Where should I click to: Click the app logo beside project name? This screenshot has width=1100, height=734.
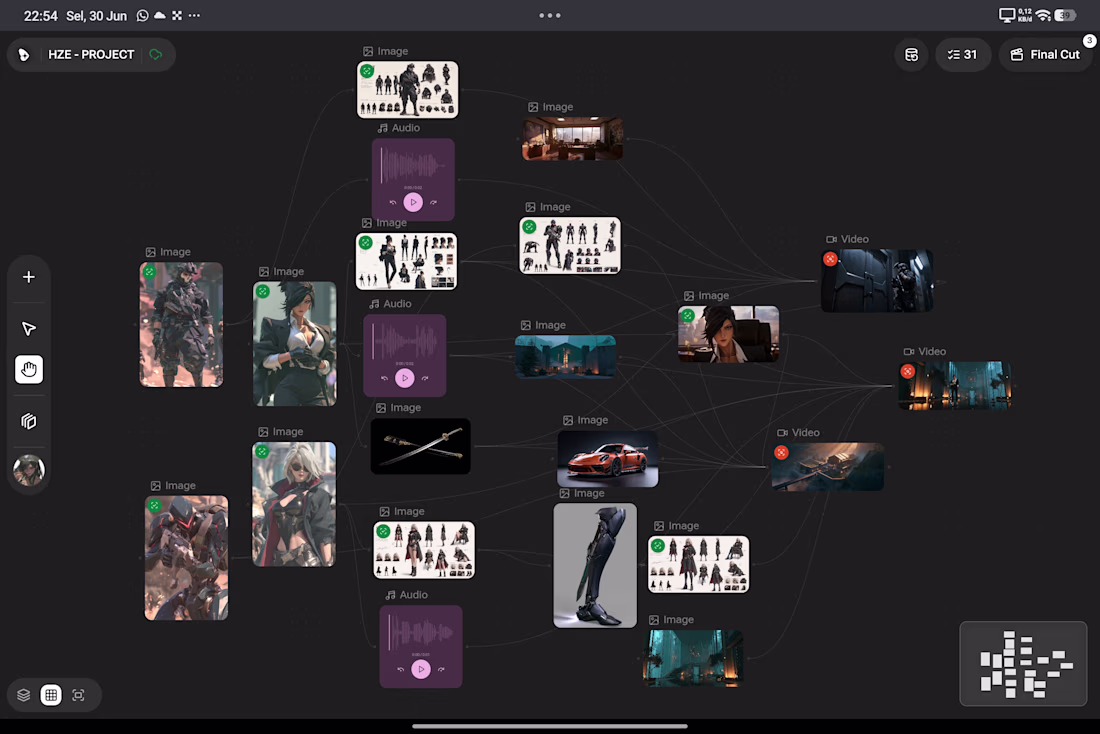coord(24,55)
